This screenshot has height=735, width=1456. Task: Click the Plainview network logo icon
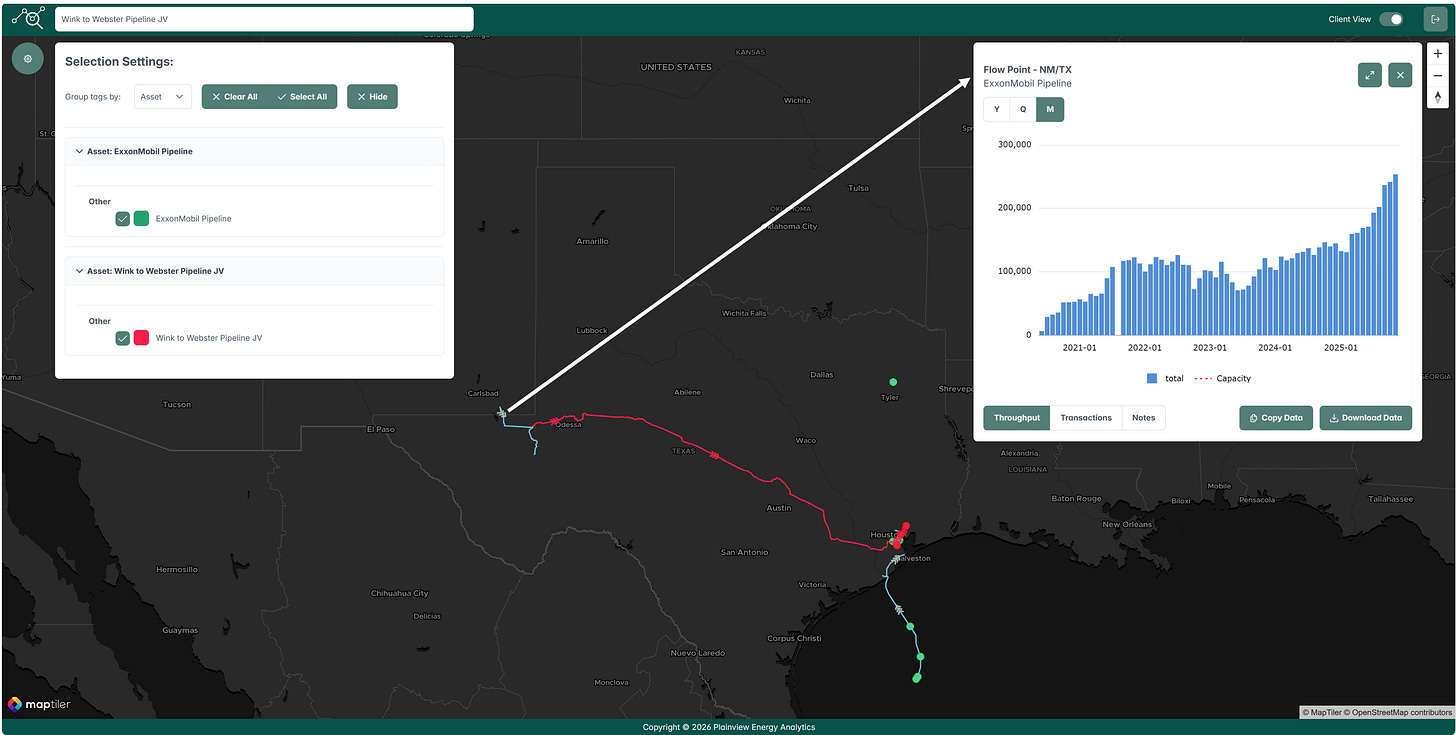tap(28, 18)
